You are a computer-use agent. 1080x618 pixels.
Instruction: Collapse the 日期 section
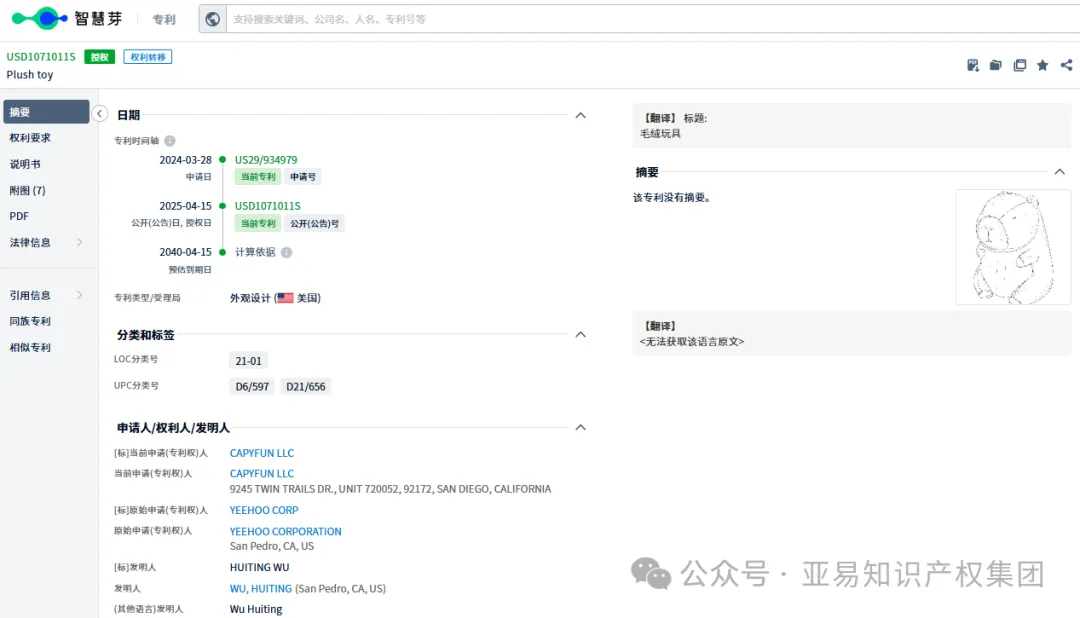click(581, 115)
